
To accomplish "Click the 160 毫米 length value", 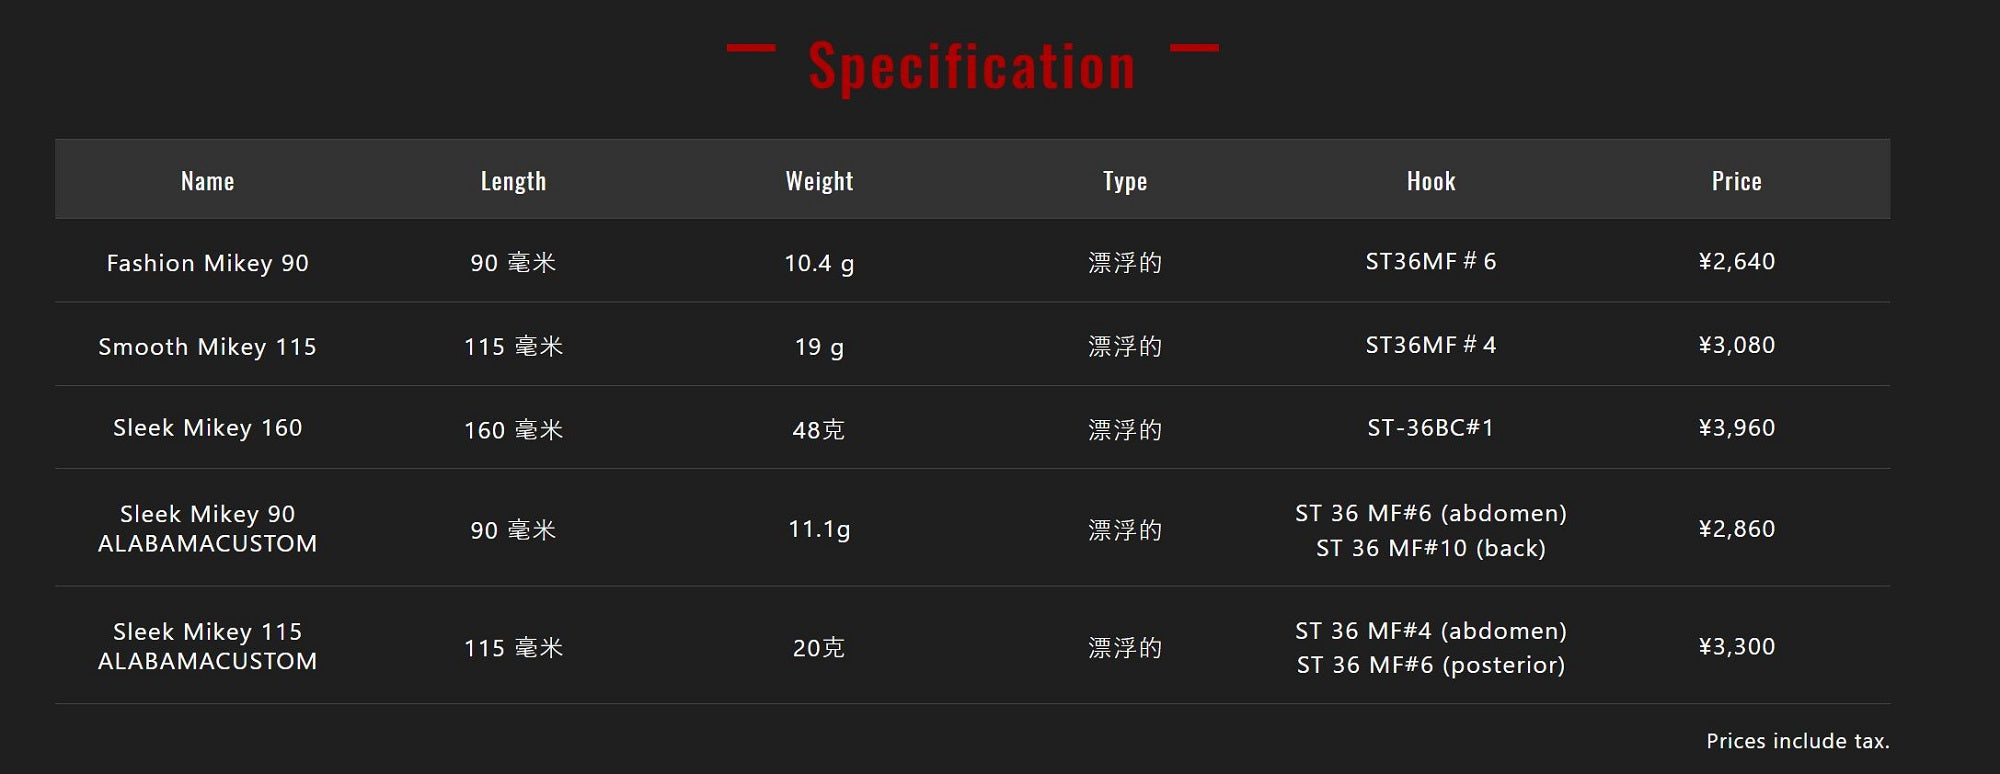I will tap(513, 430).
